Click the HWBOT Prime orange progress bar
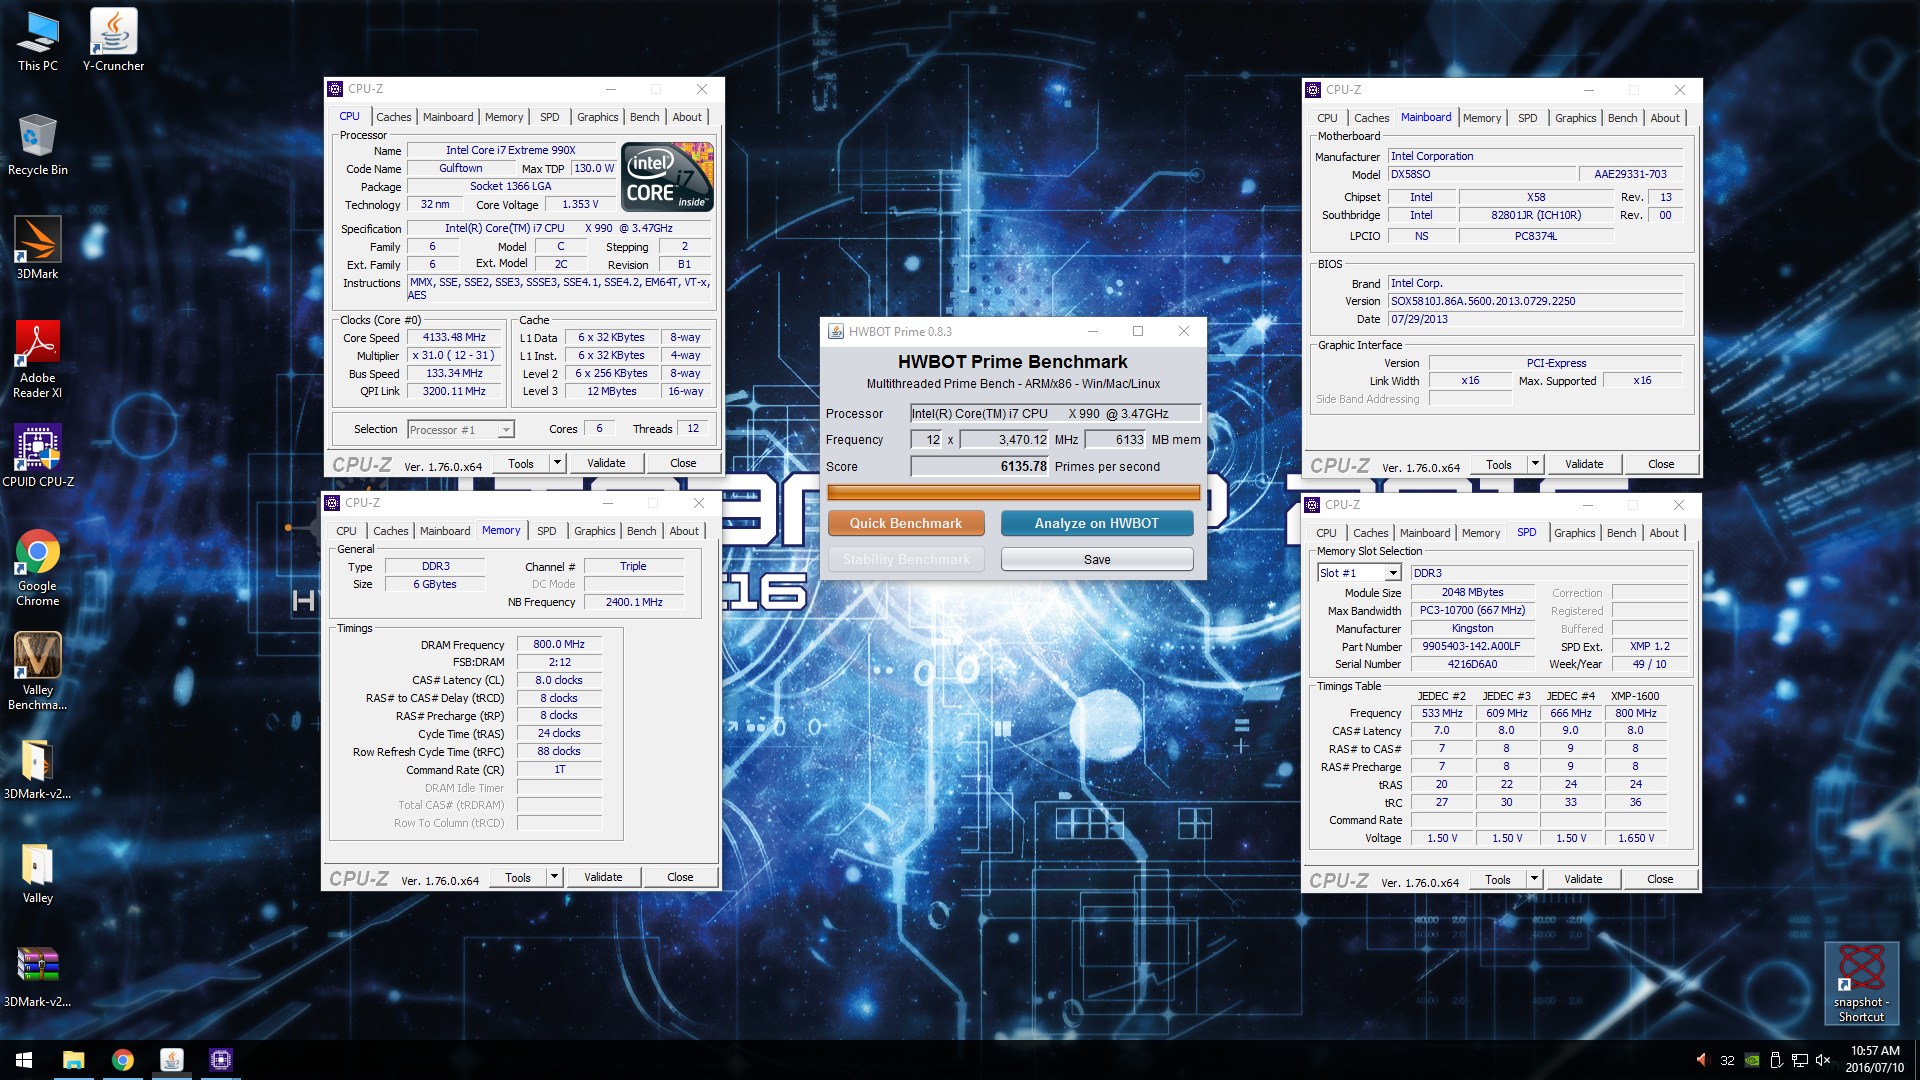1920x1080 pixels. click(x=1013, y=492)
